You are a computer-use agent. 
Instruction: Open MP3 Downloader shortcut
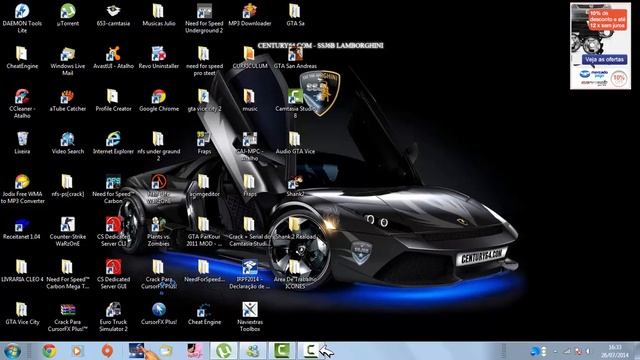pyautogui.click(x=250, y=15)
